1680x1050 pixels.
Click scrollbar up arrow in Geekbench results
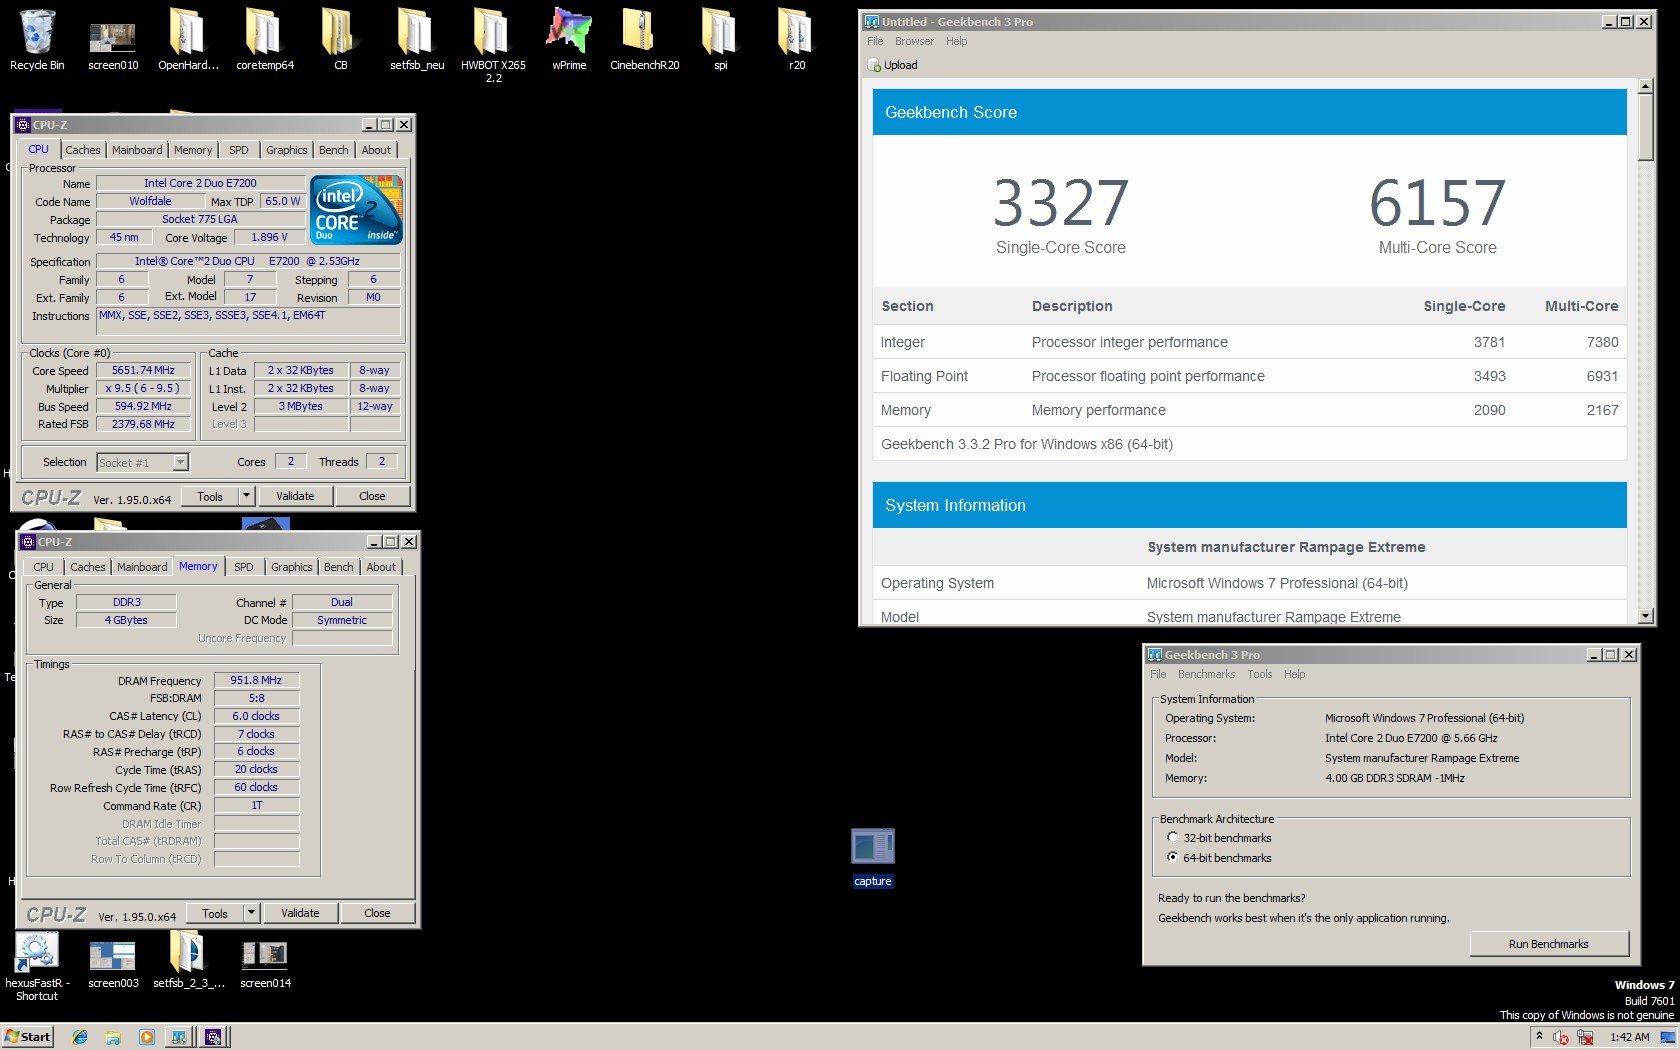tap(1646, 87)
